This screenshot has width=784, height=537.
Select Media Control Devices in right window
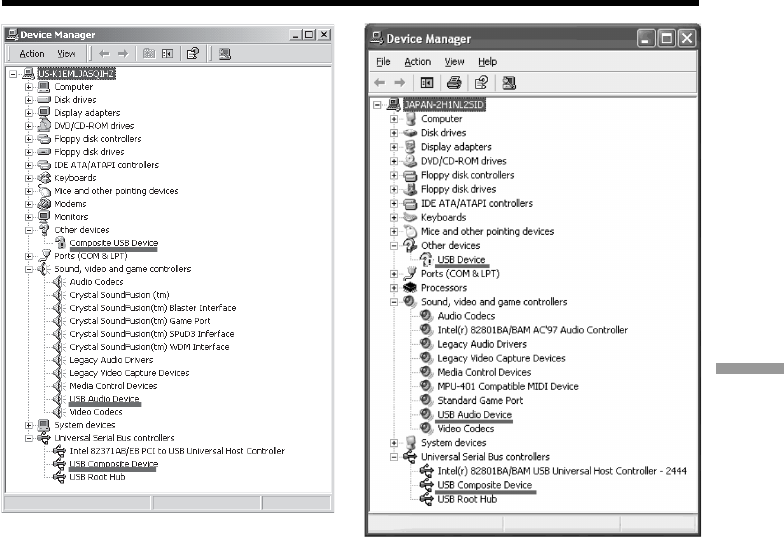484,372
